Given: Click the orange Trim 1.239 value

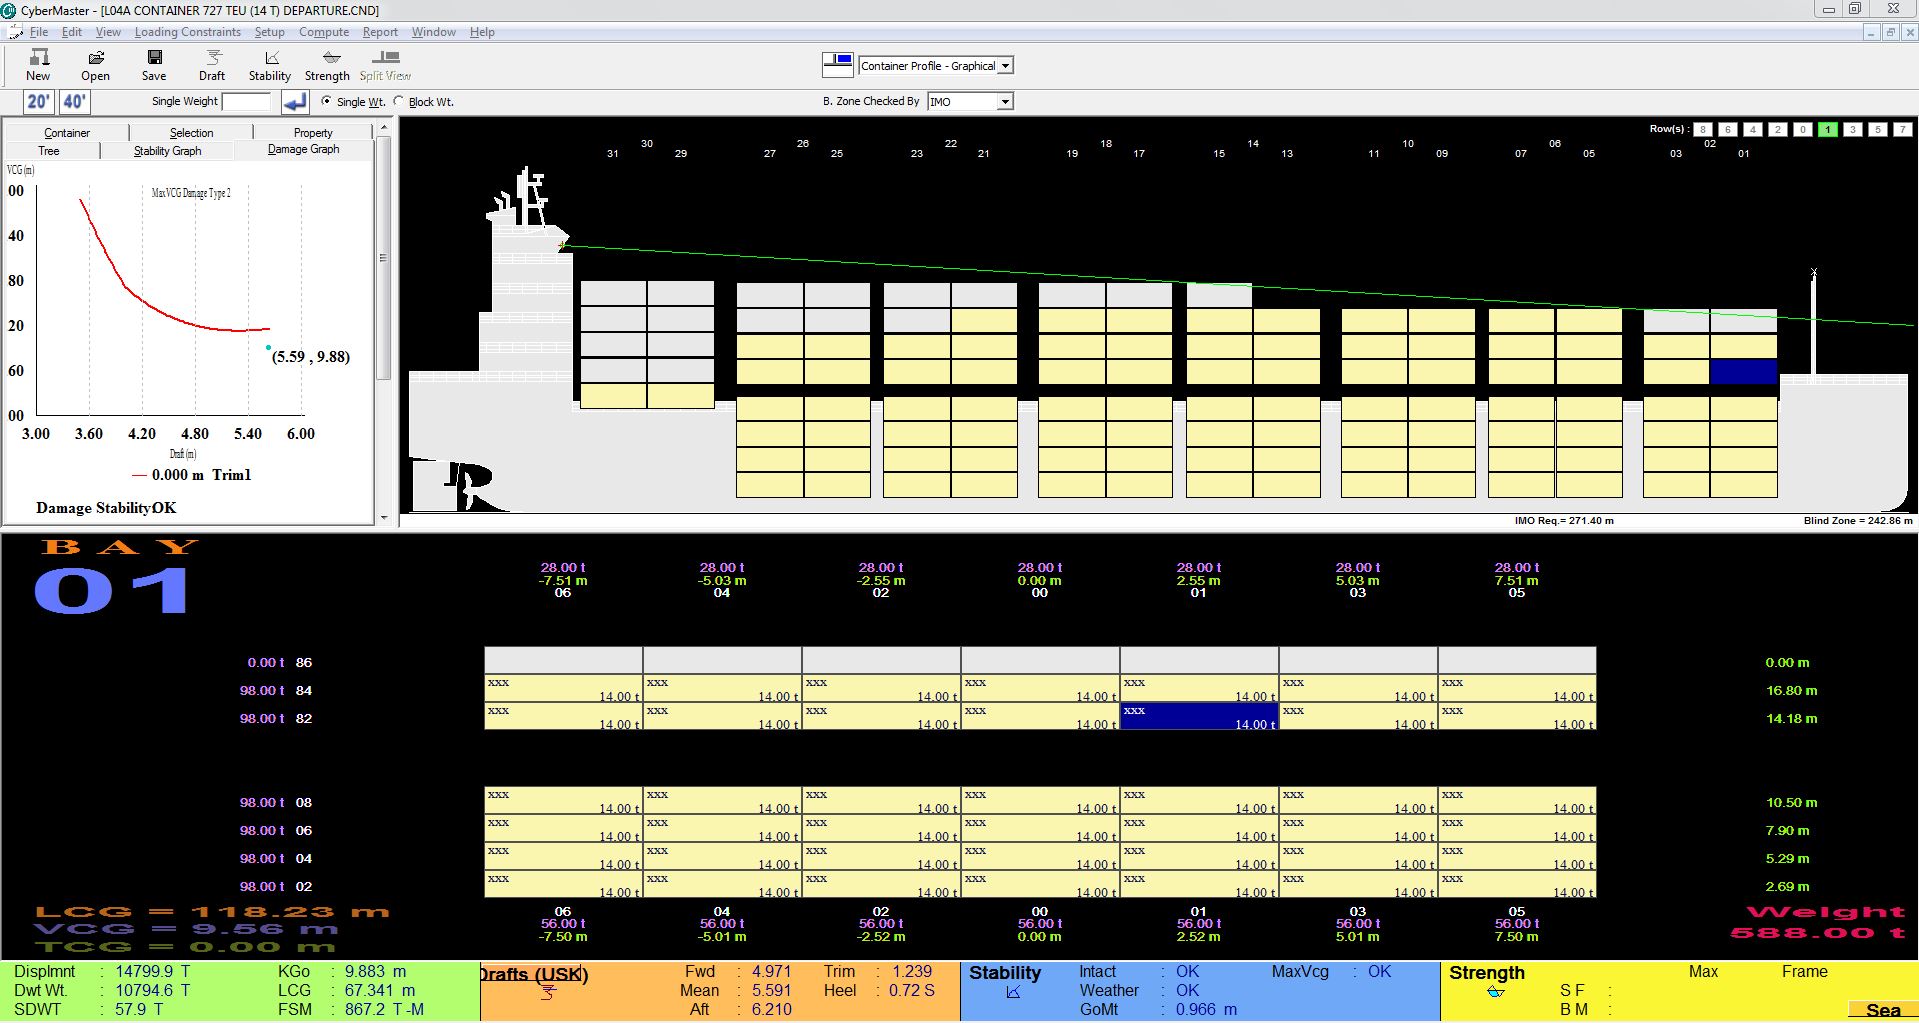Looking at the screenshot, I should [x=912, y=971].
